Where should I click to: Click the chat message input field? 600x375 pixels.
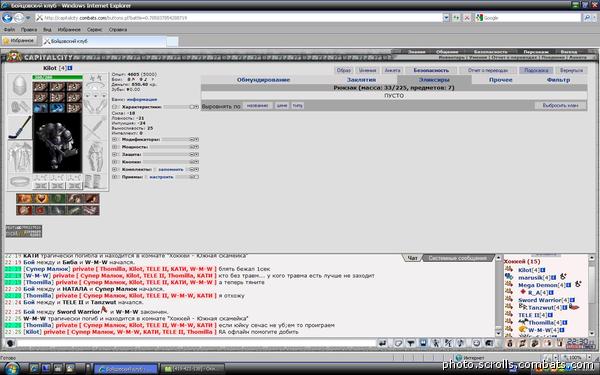coord(196,343)
